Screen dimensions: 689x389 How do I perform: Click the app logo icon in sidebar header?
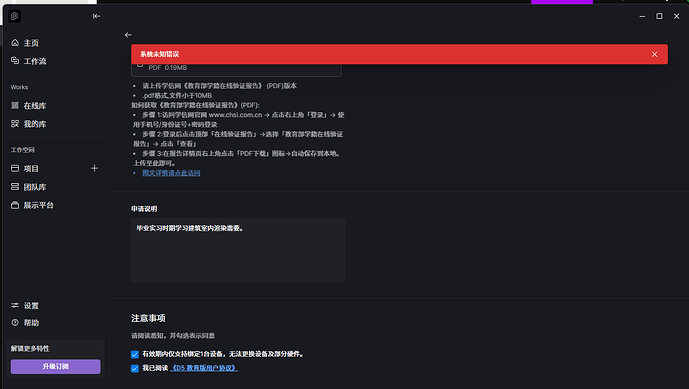click(15, 16)
